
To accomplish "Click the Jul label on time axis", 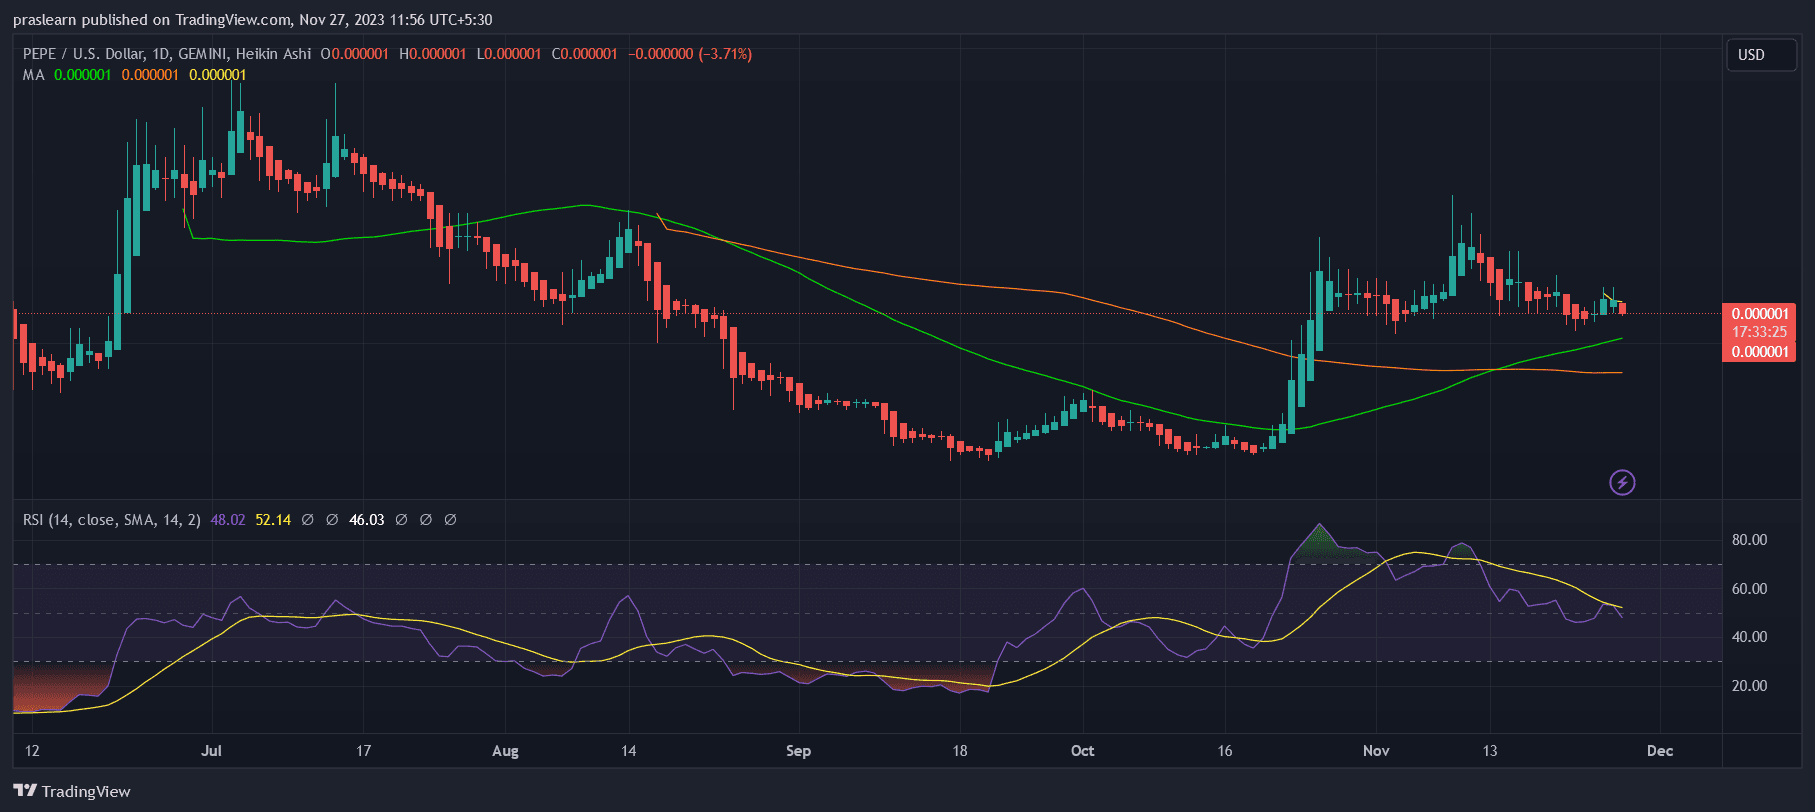I will (x=211, y=751).
